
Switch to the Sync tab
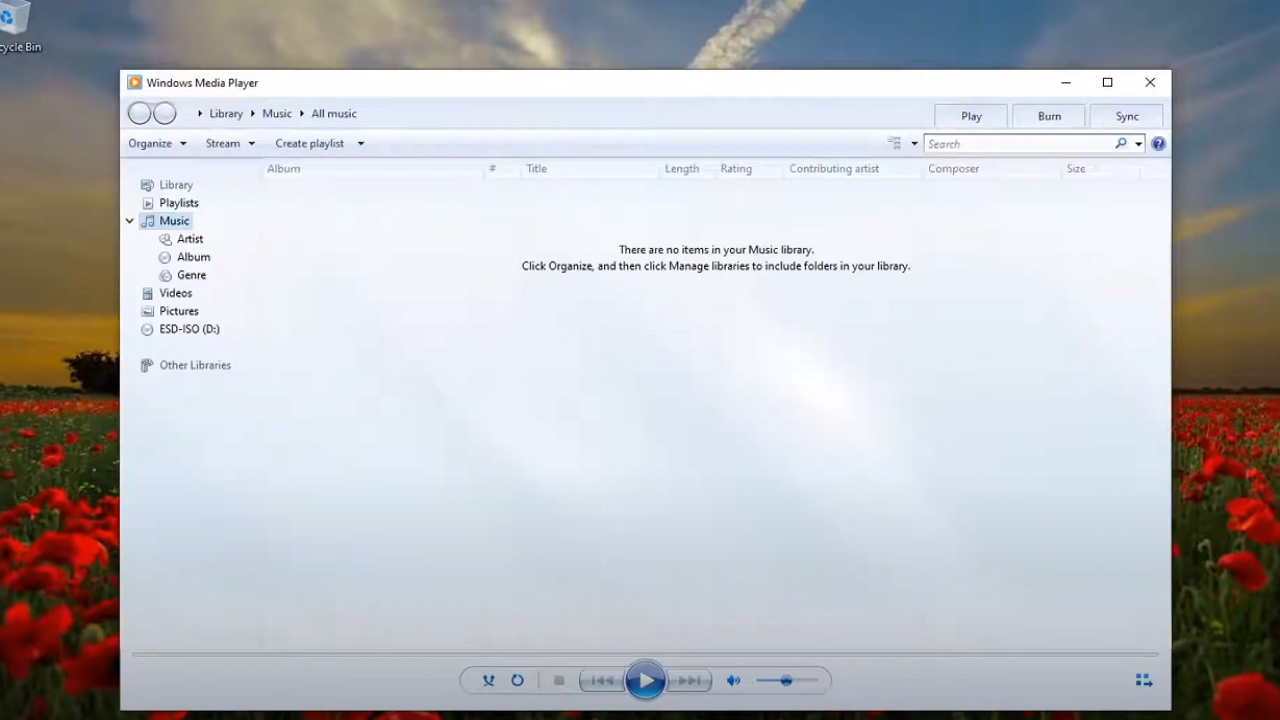pos(1127,116)
